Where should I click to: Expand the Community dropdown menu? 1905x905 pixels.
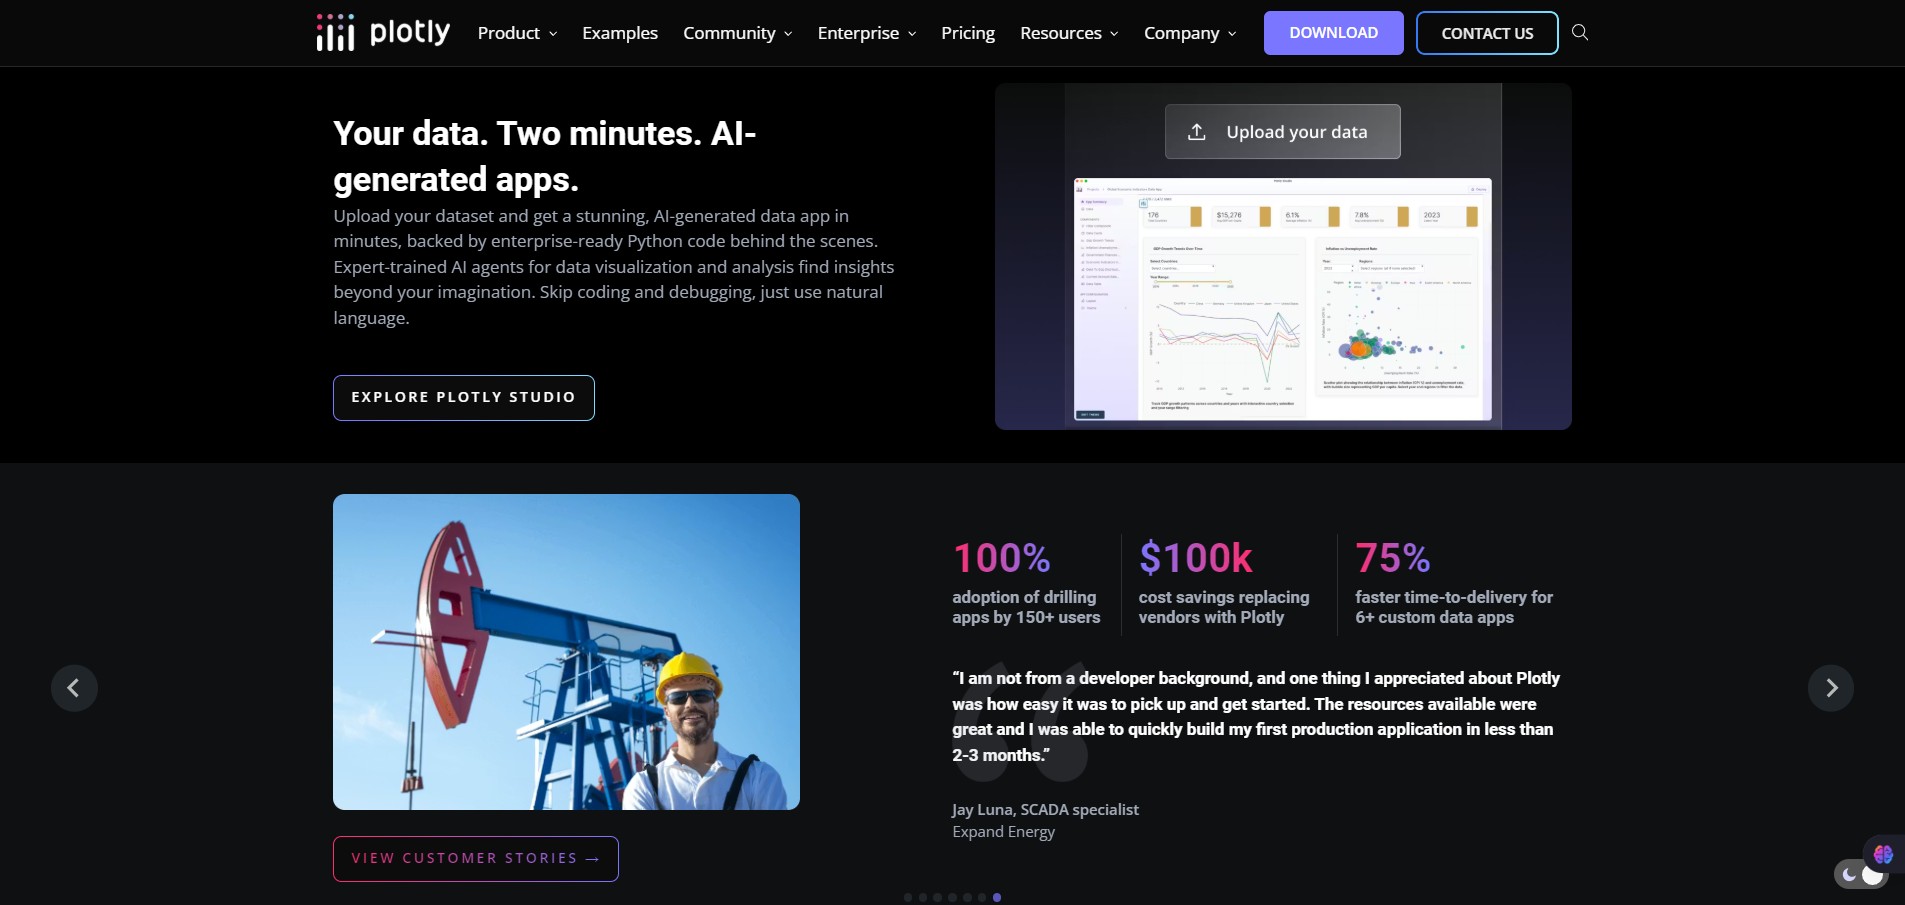(x=738, y=33)
